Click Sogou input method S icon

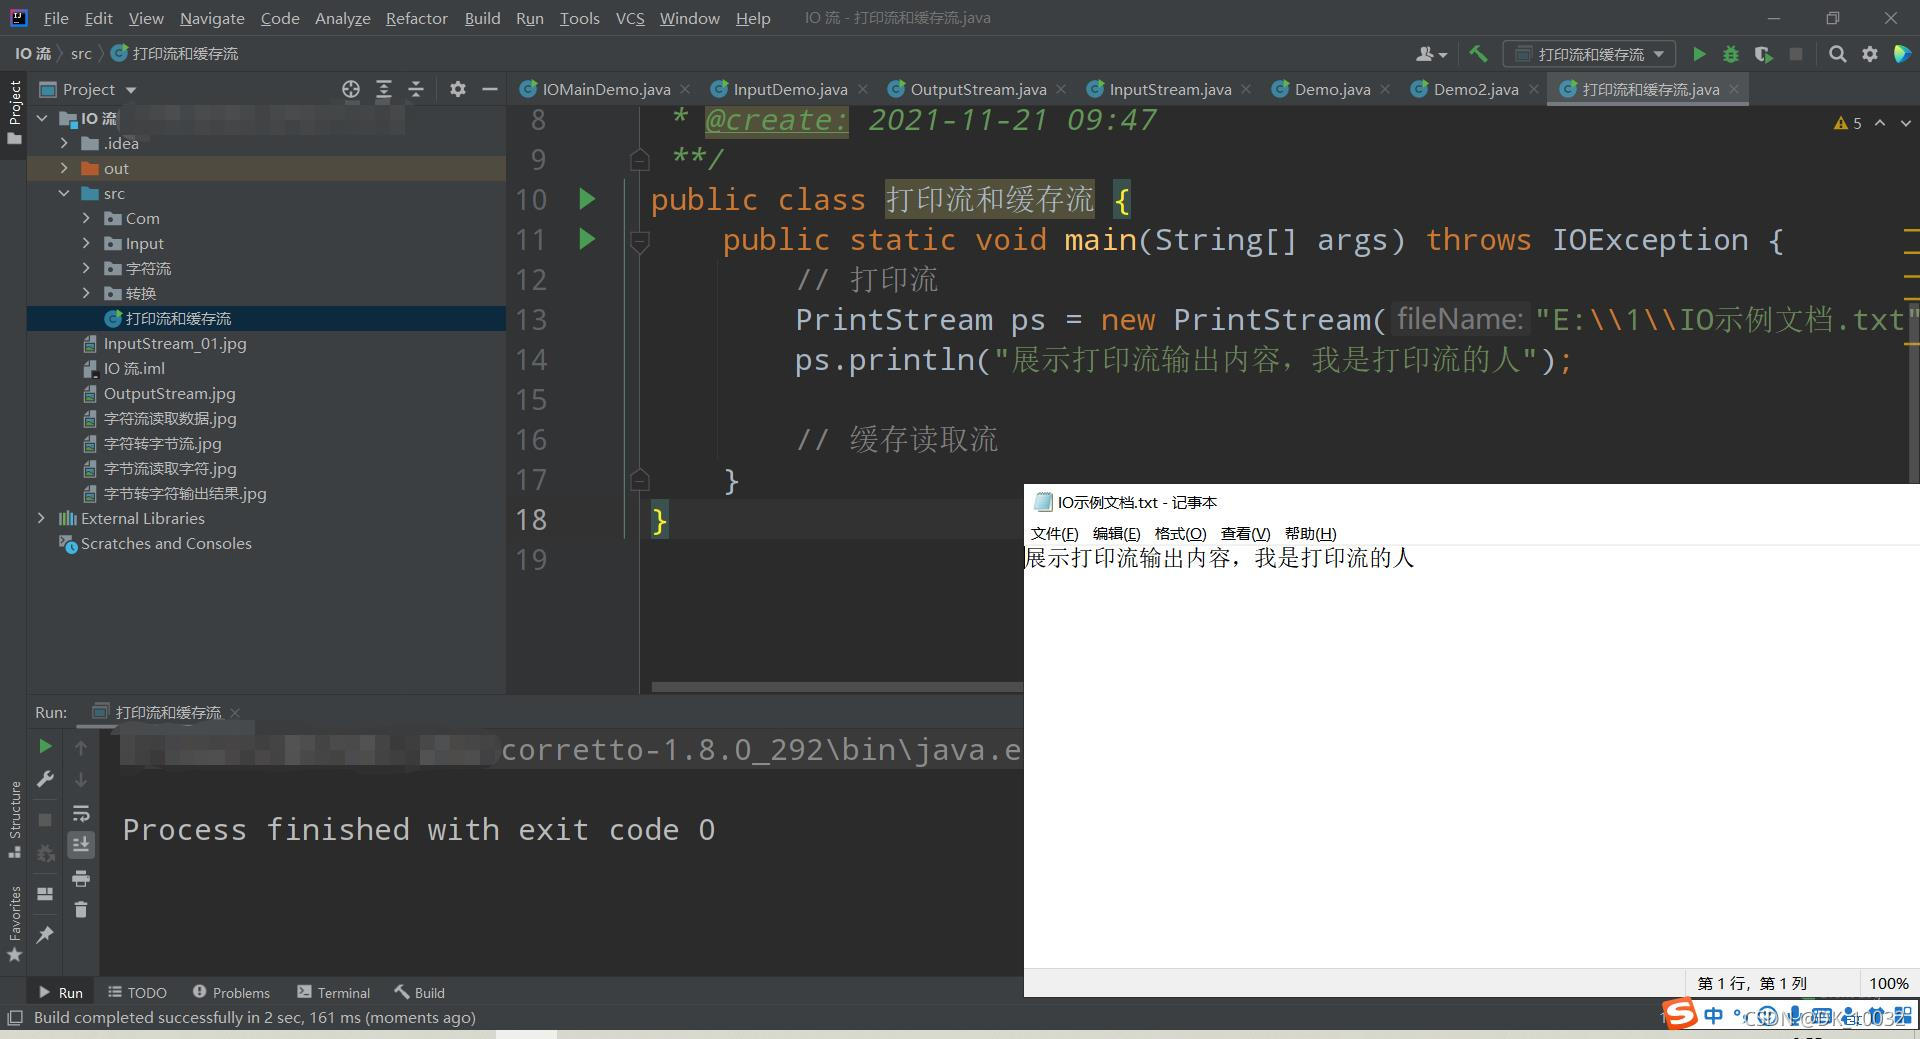(x=1681, y=1014)
